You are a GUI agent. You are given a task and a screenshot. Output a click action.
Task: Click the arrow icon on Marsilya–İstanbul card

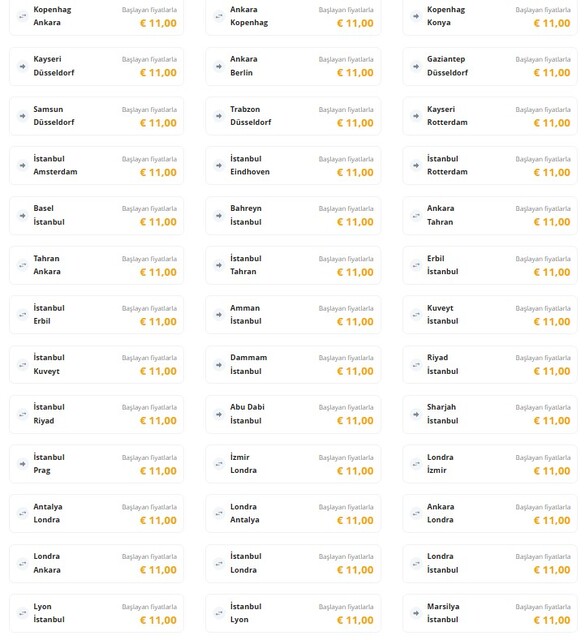pos(416,613)
